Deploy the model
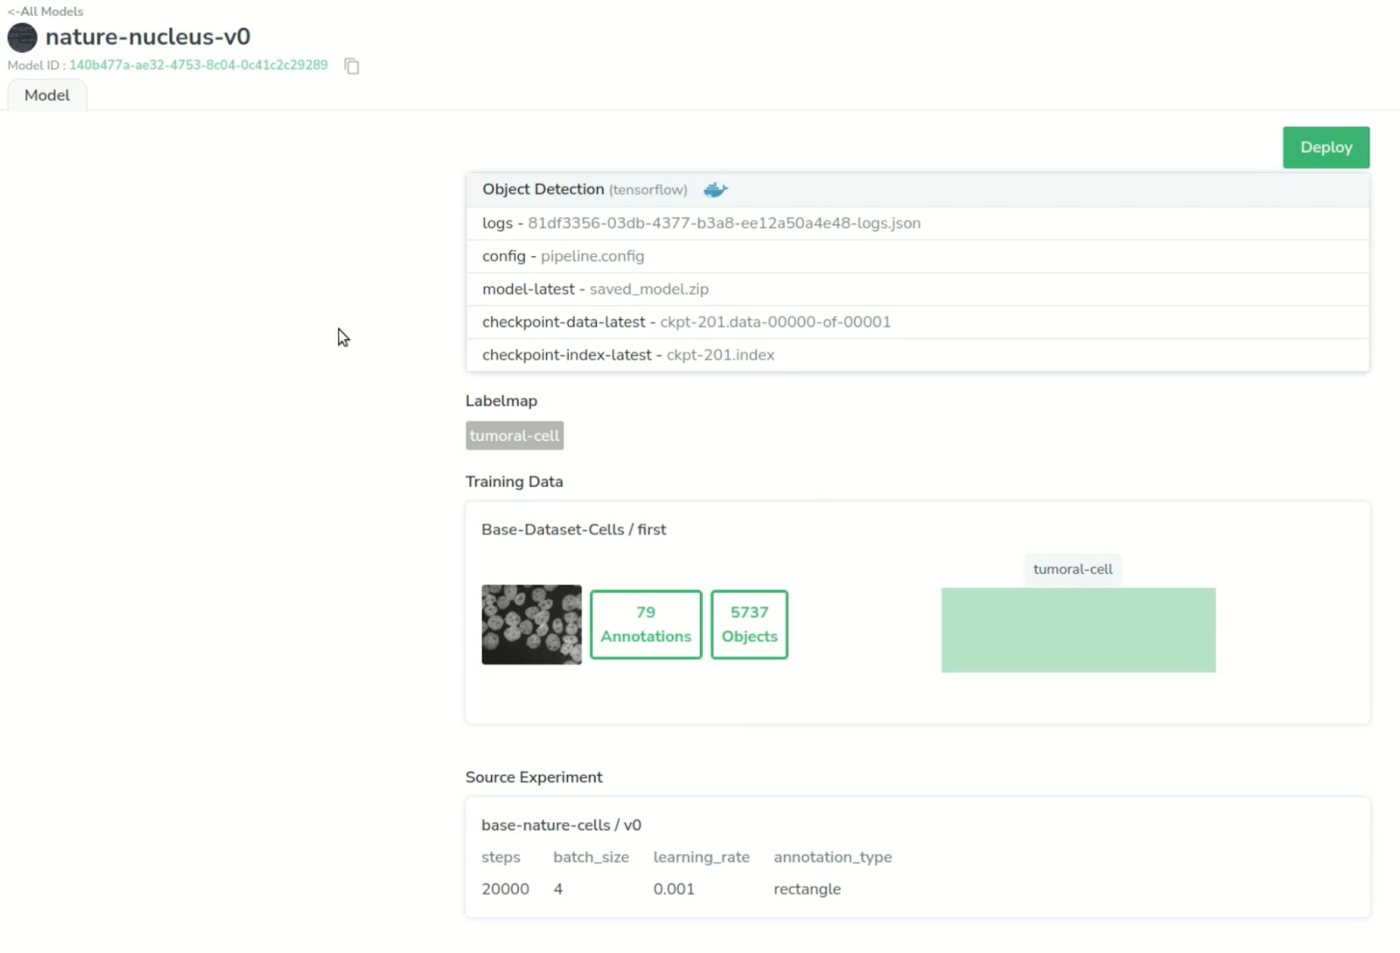The width and height of the screenshot is (1400, 953). click(x=1326, y=147)
